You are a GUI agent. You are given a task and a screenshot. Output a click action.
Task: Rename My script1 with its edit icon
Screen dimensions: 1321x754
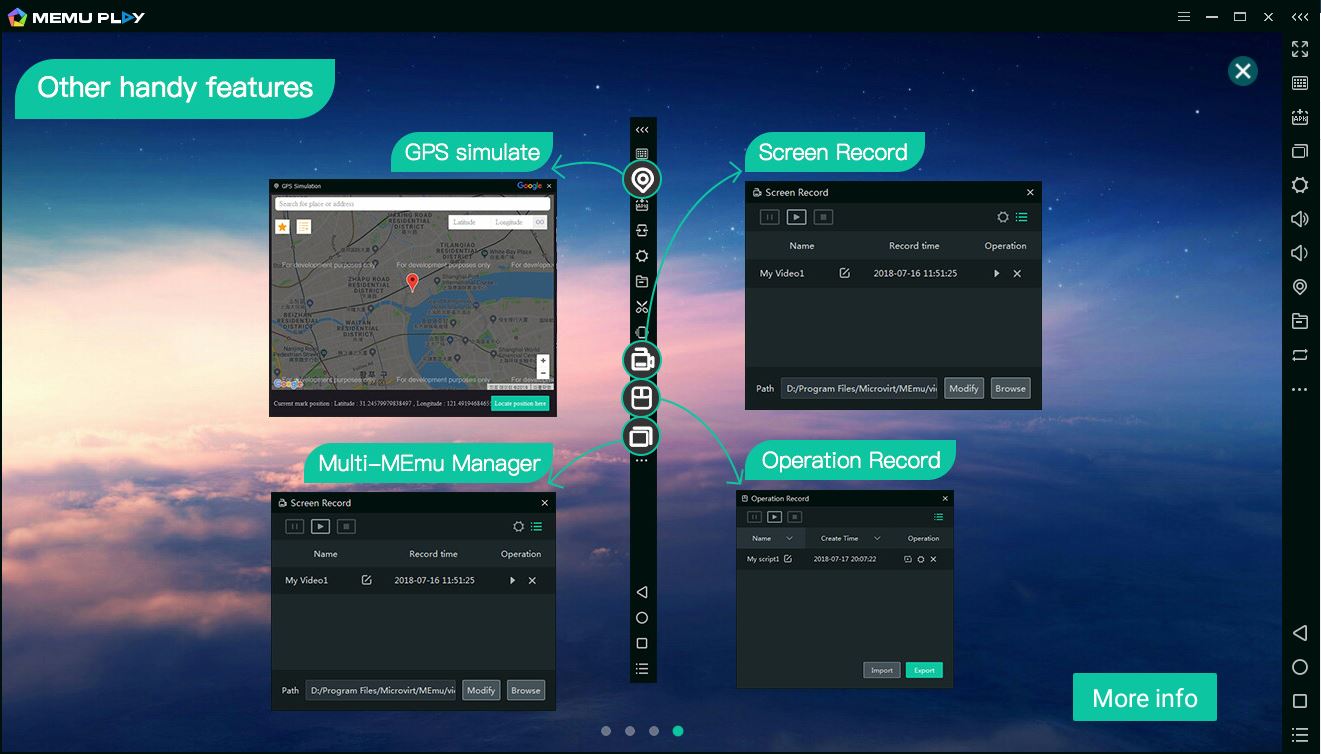[788, 559]
